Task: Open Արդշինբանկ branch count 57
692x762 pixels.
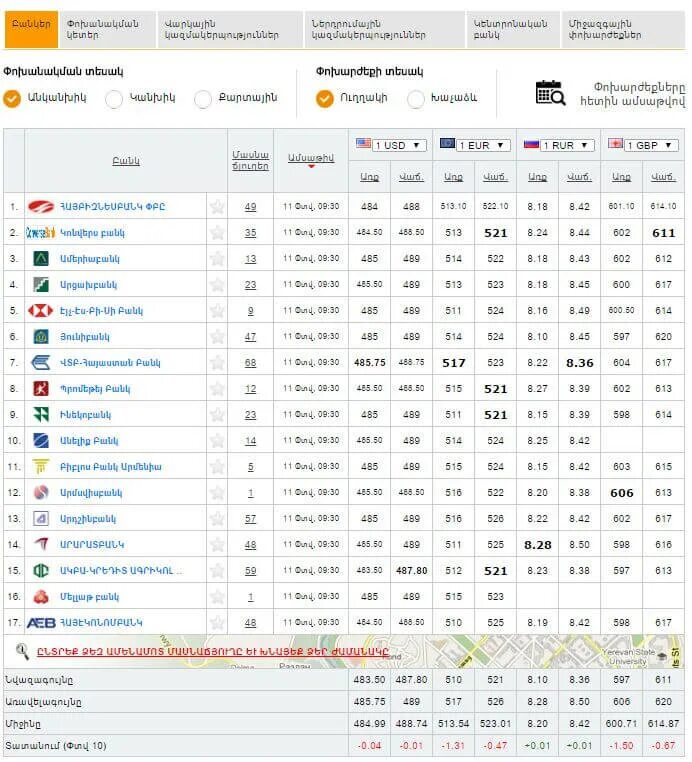Action: tap(250, 519)
